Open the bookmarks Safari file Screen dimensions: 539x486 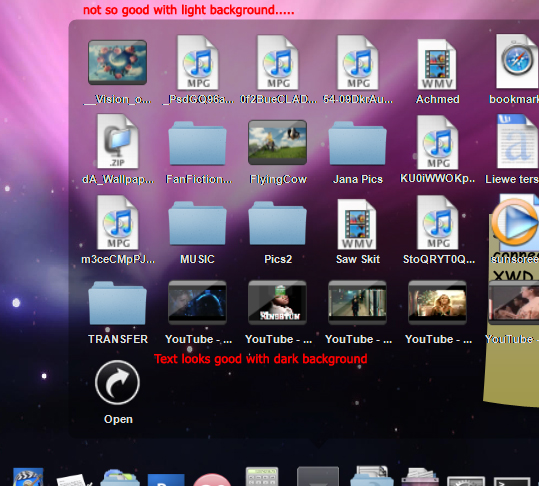[x=517, y=61]
